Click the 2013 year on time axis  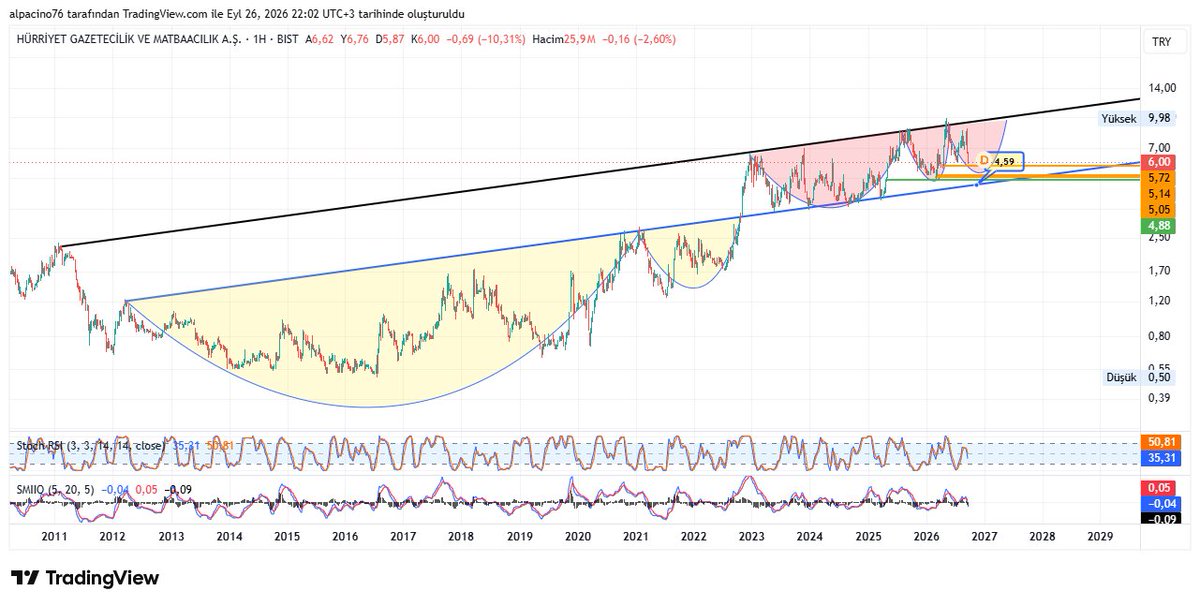171,537
